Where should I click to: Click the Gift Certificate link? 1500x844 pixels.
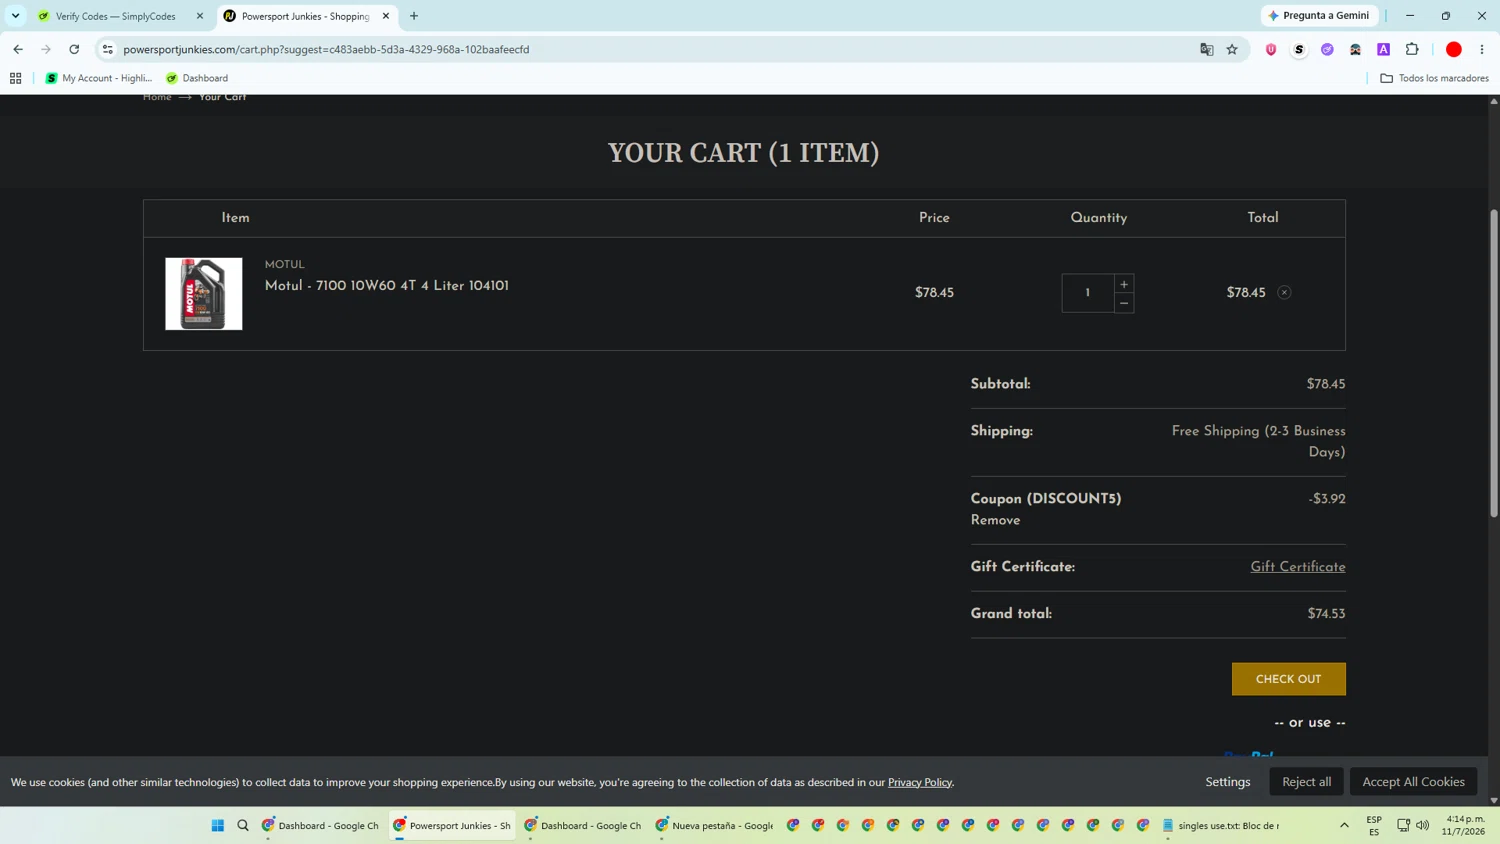coord(1298,567)
